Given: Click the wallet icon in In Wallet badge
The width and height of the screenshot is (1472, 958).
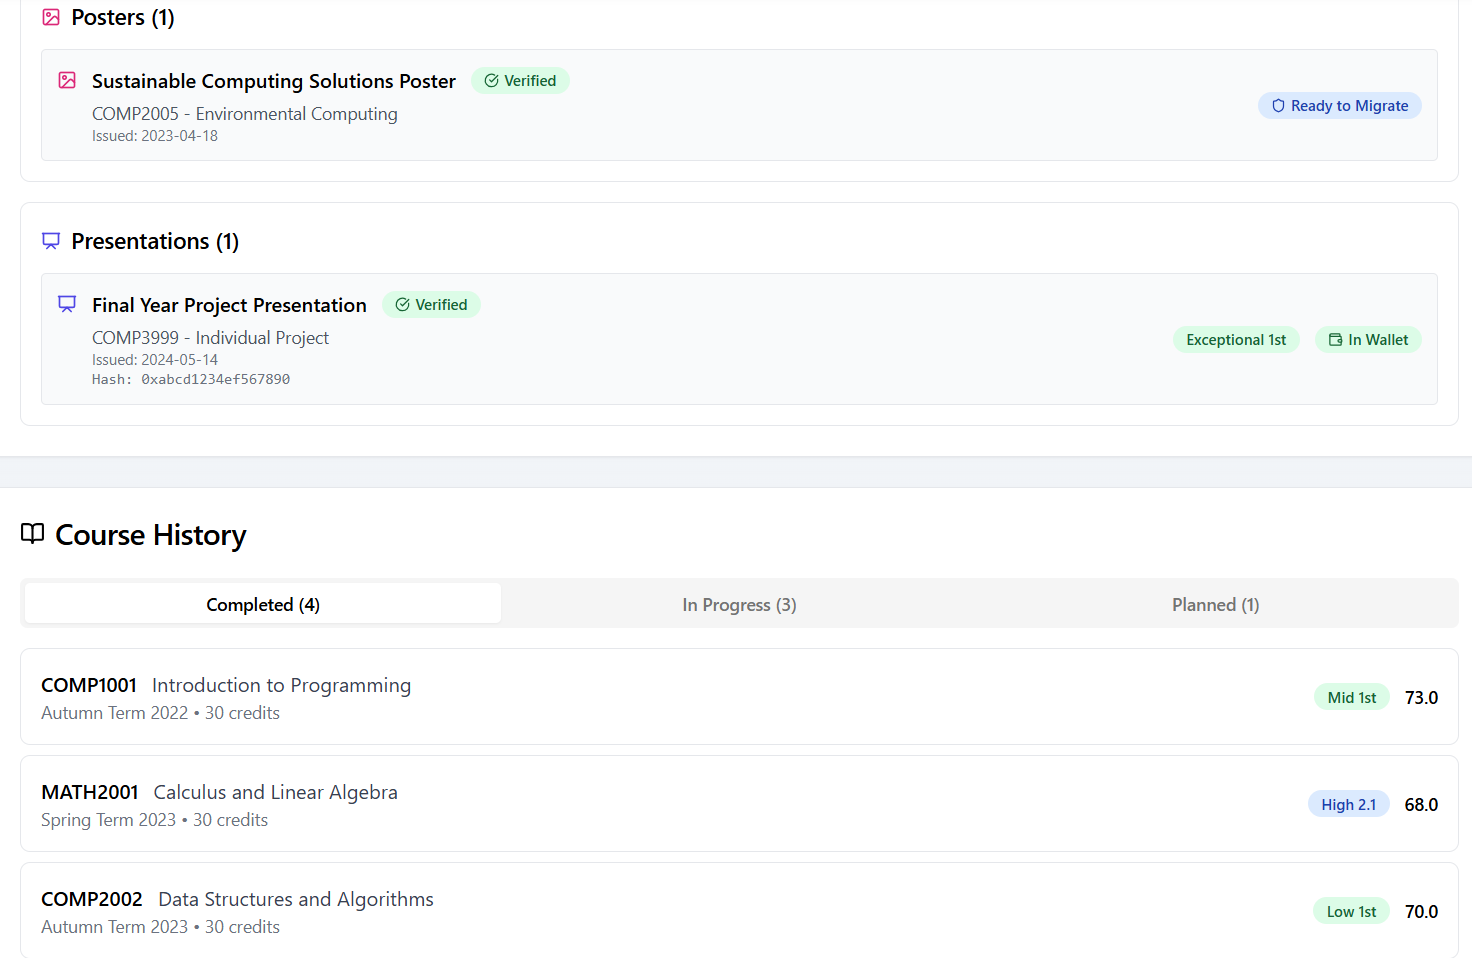Looking at the screenshot, I should click(x=1335, y=340).
